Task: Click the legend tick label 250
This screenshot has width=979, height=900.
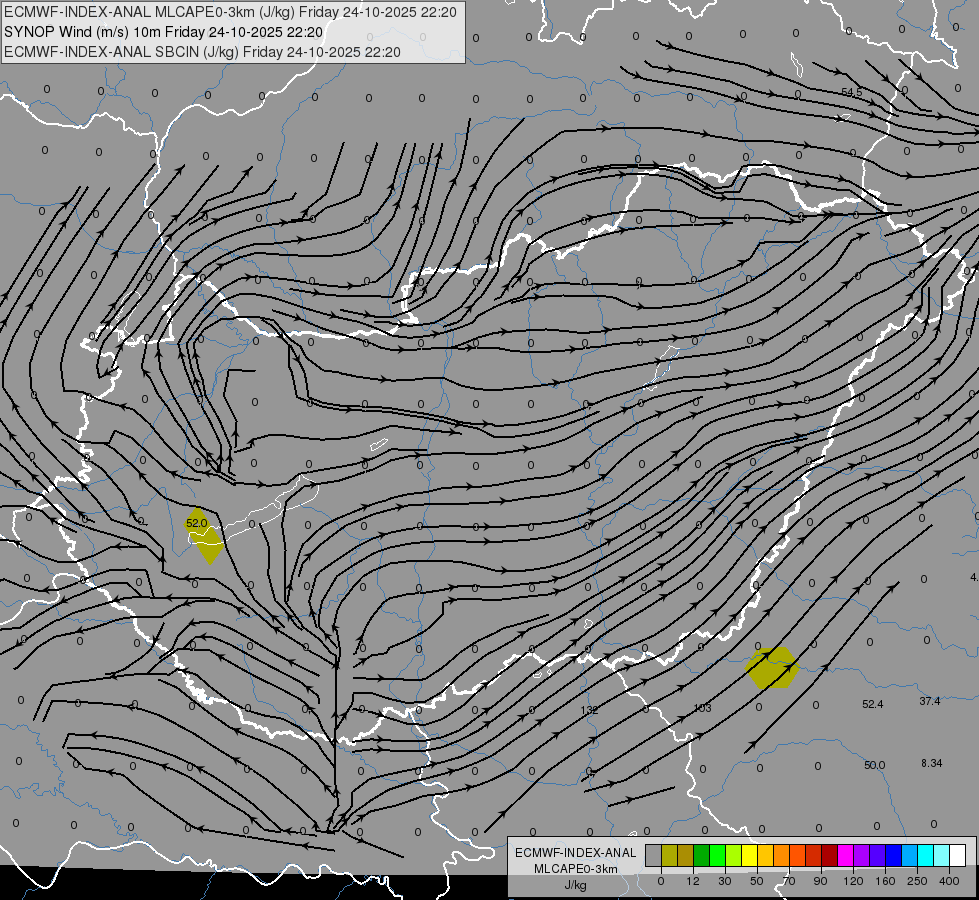Action: 917,881
